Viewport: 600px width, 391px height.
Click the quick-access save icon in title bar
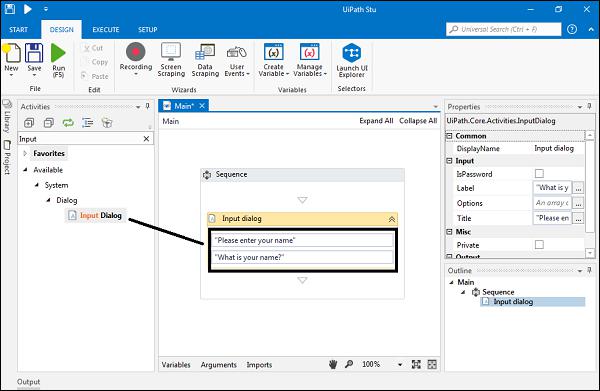(10, 9)
